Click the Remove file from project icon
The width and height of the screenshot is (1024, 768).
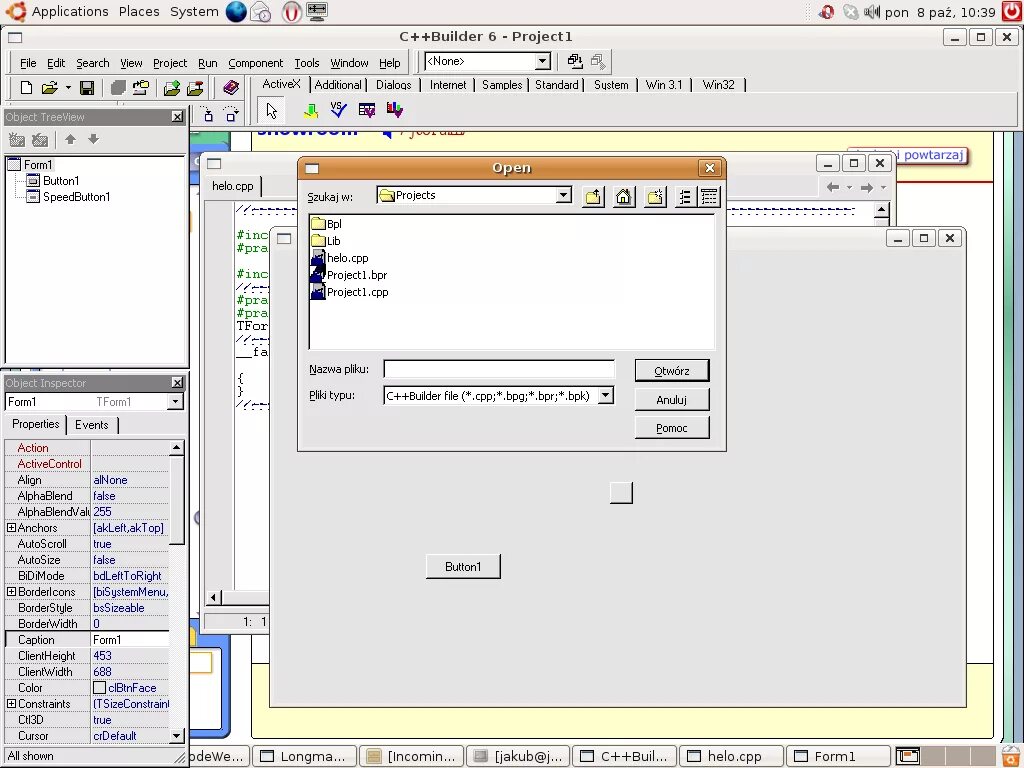pyautogui.click(x=195, y=88)
